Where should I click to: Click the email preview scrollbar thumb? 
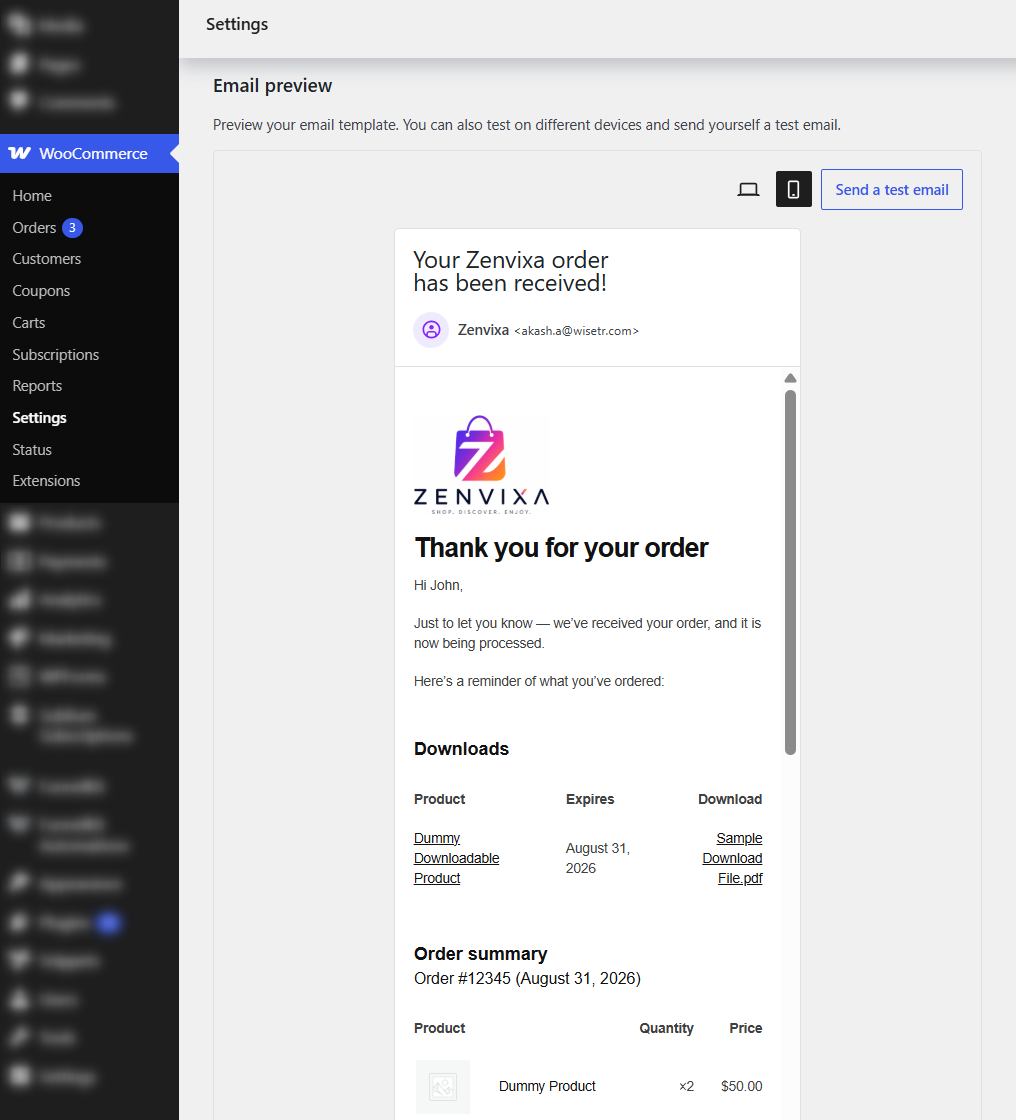tap(790, 572)
